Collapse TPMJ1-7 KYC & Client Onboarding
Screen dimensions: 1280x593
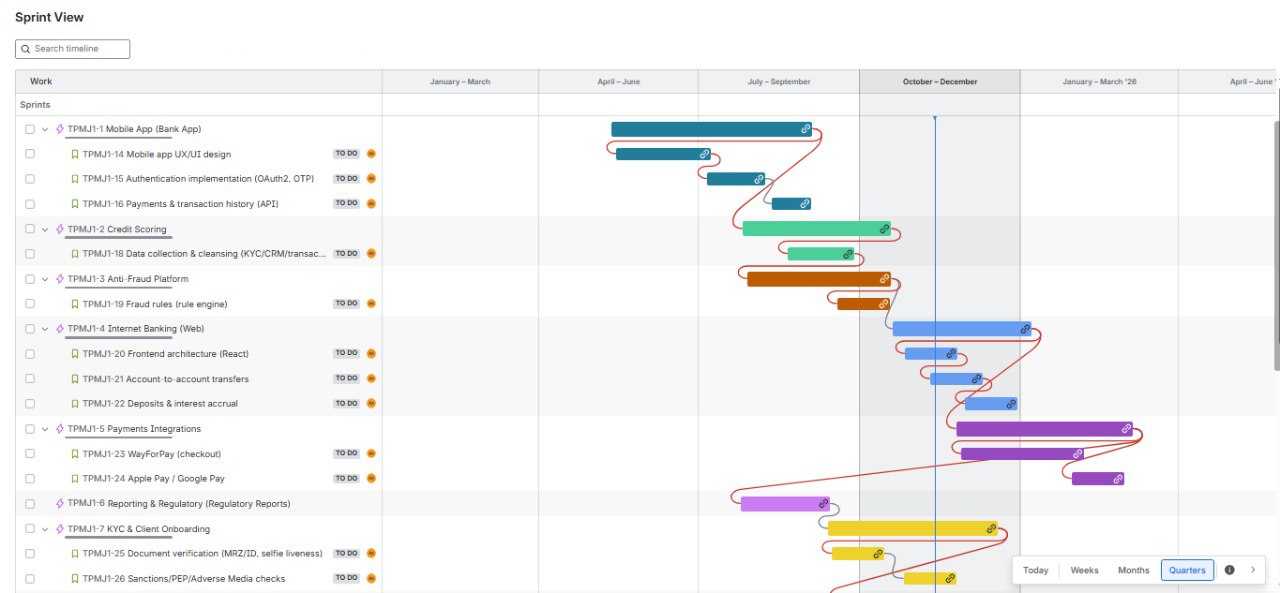45,529
